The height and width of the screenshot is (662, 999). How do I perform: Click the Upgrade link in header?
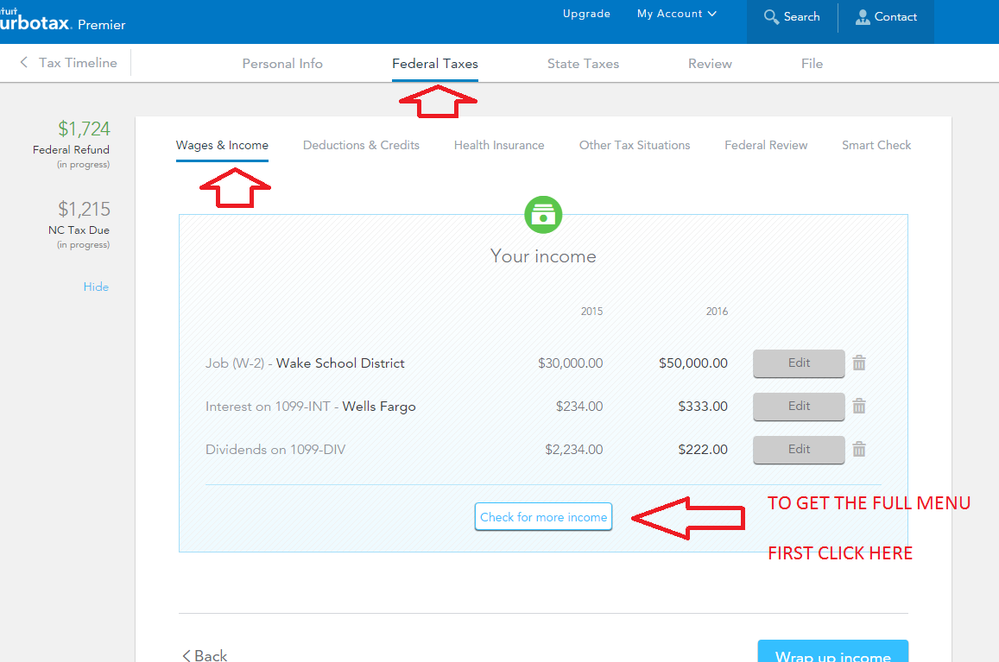(586, 14)
